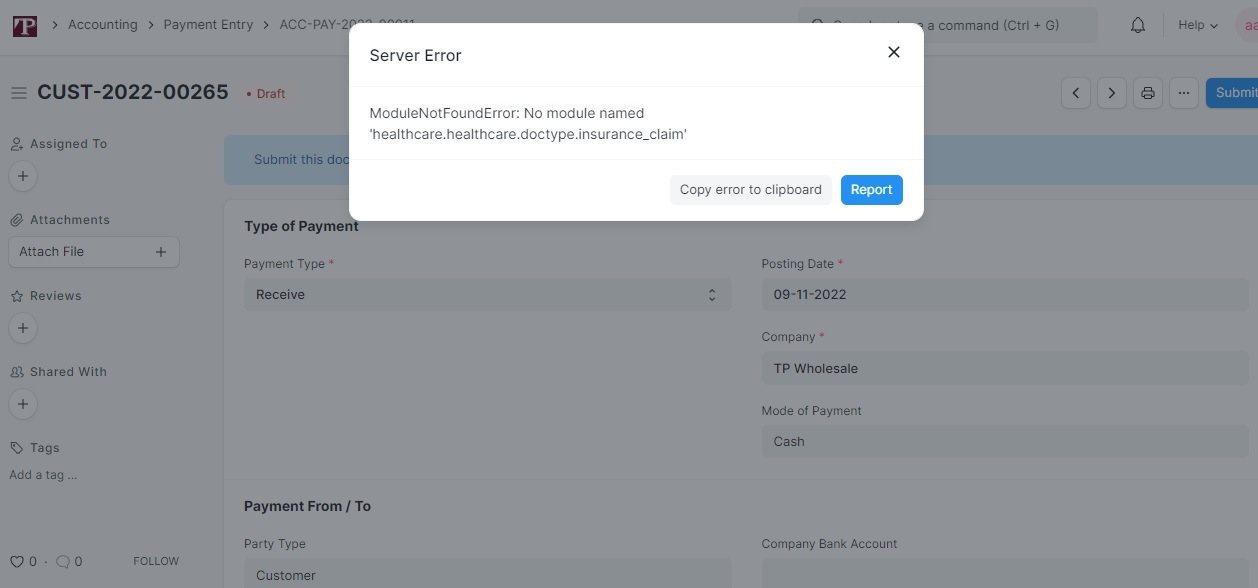Image resolution: width=1258 pixels, height=588 pixels.
Task: Click FOLLOW to follow this document
Action: [155, 561]
